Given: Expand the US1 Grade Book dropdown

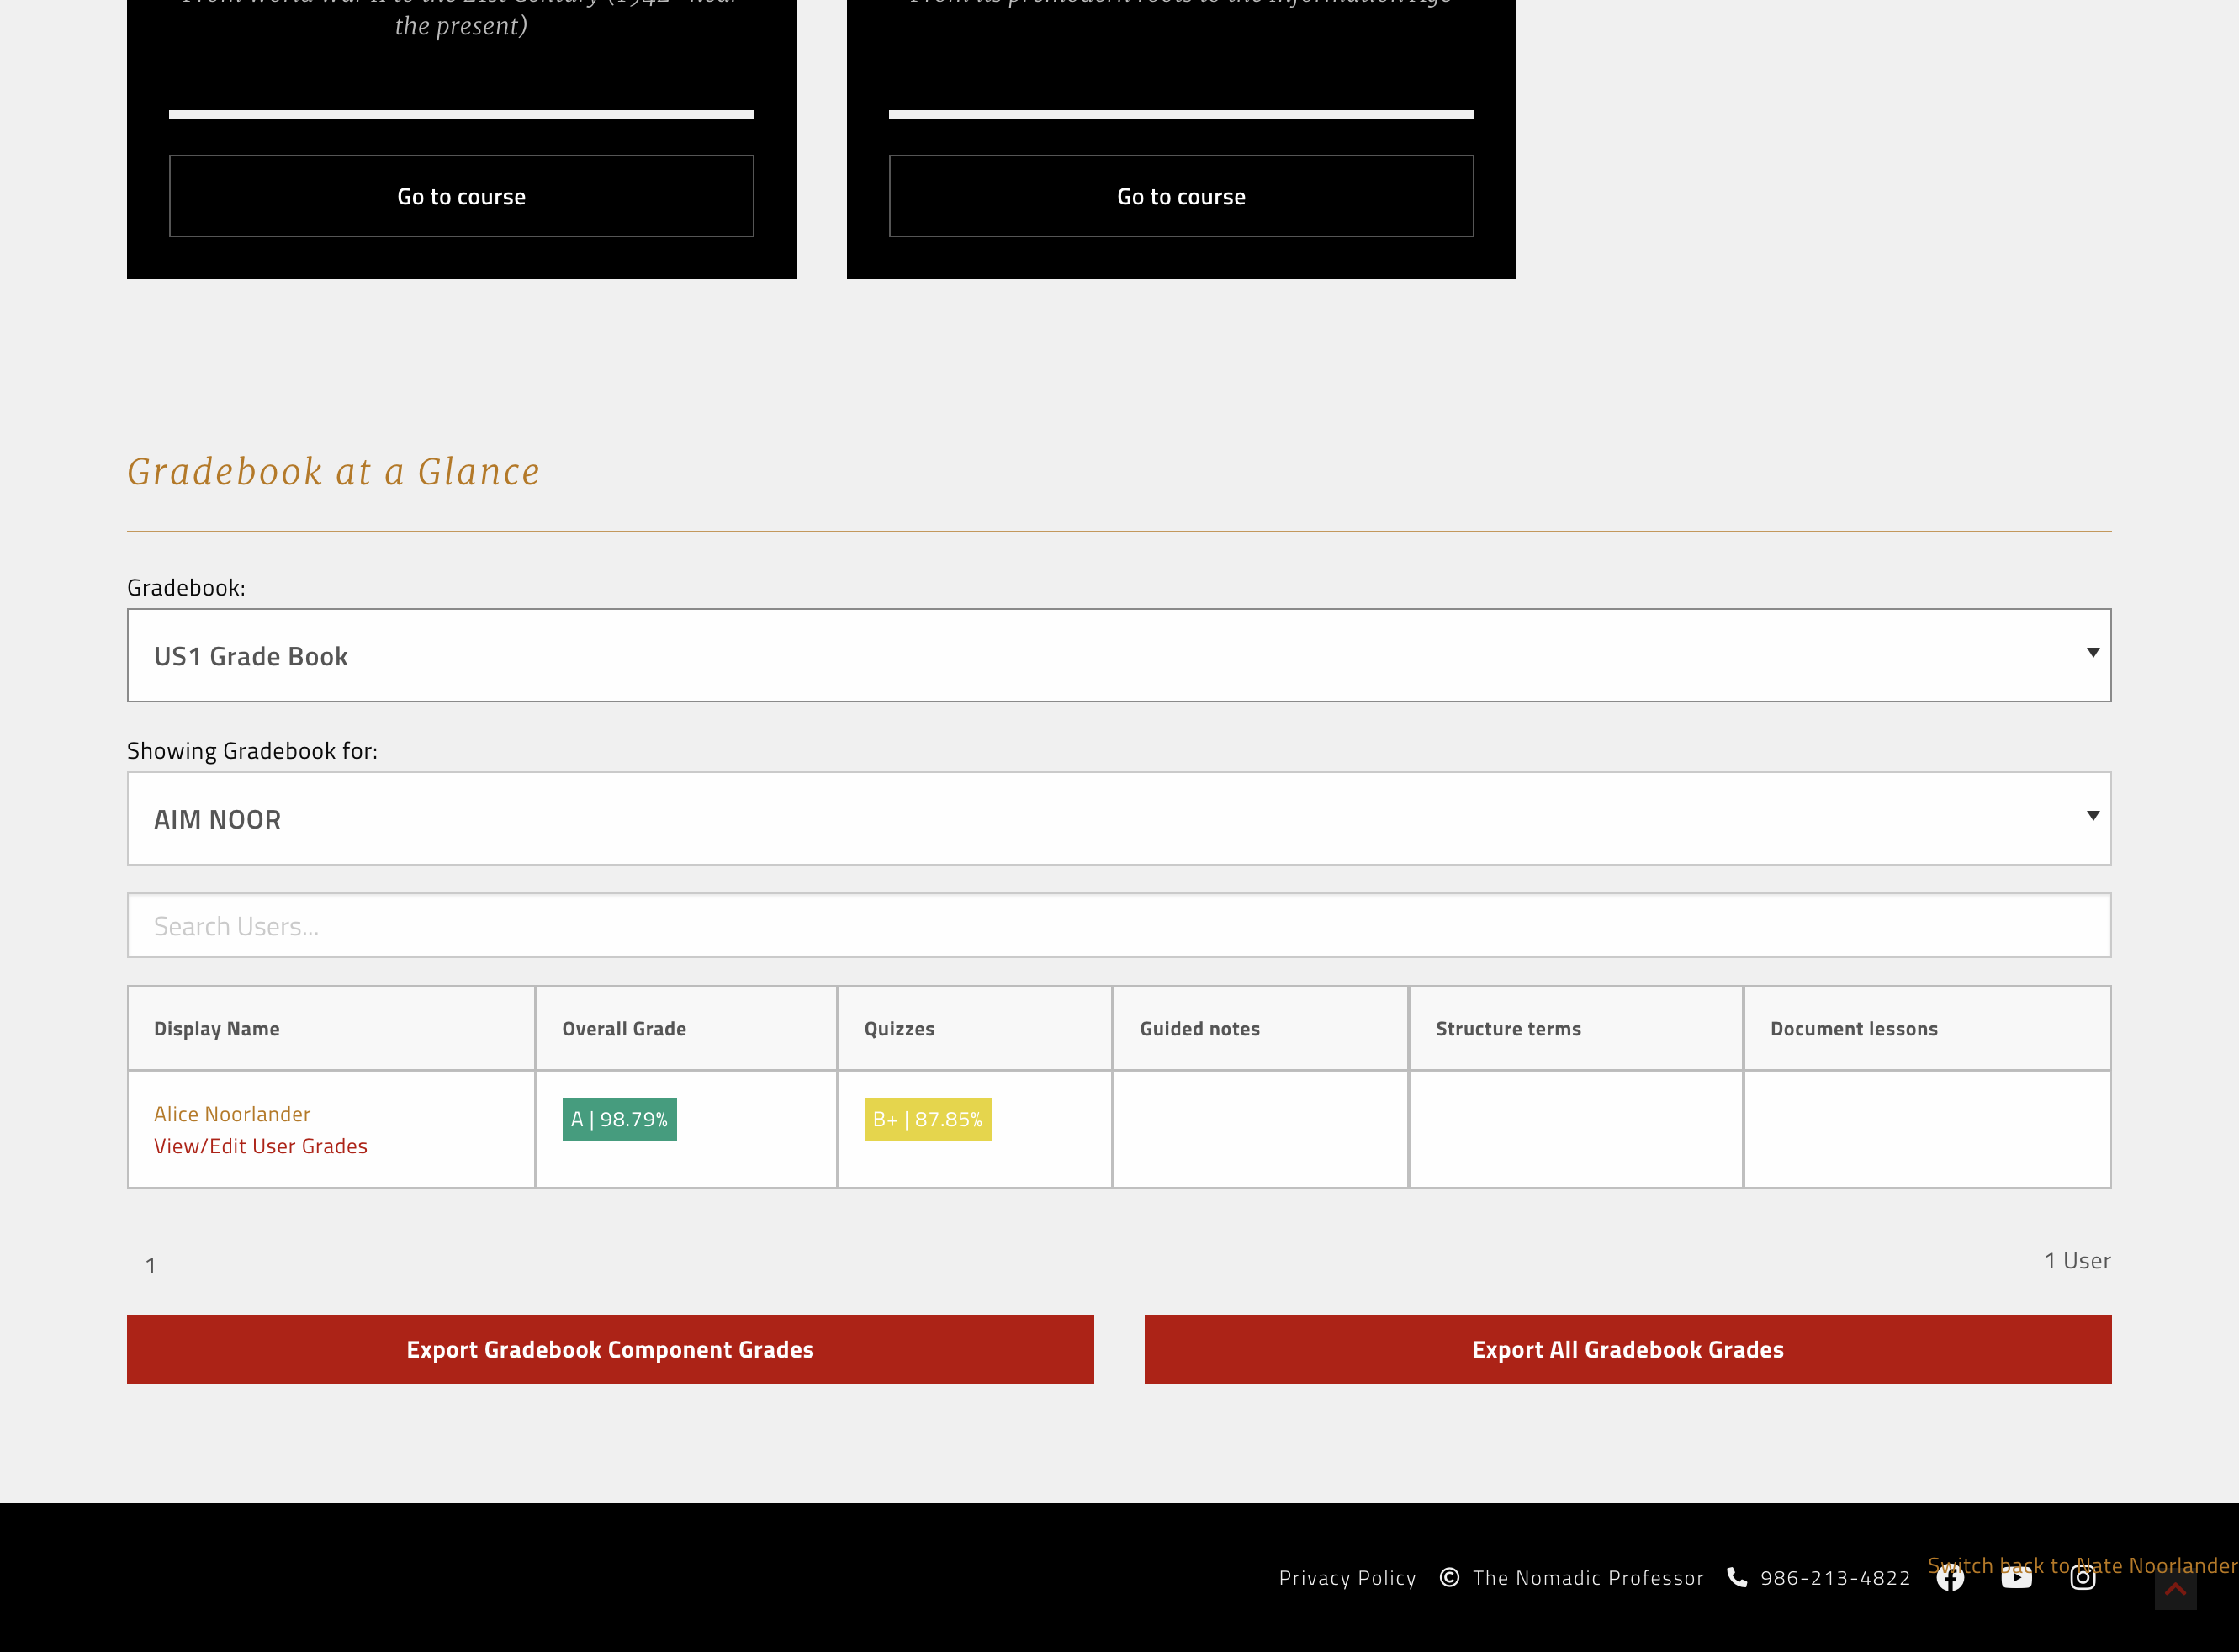Looking at the screenshot, I should click(1119, 656).
